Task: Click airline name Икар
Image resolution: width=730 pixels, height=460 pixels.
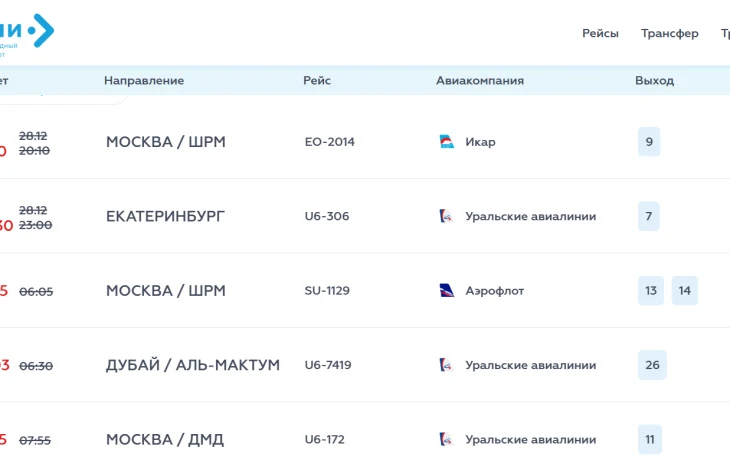Action: [480, 142]
